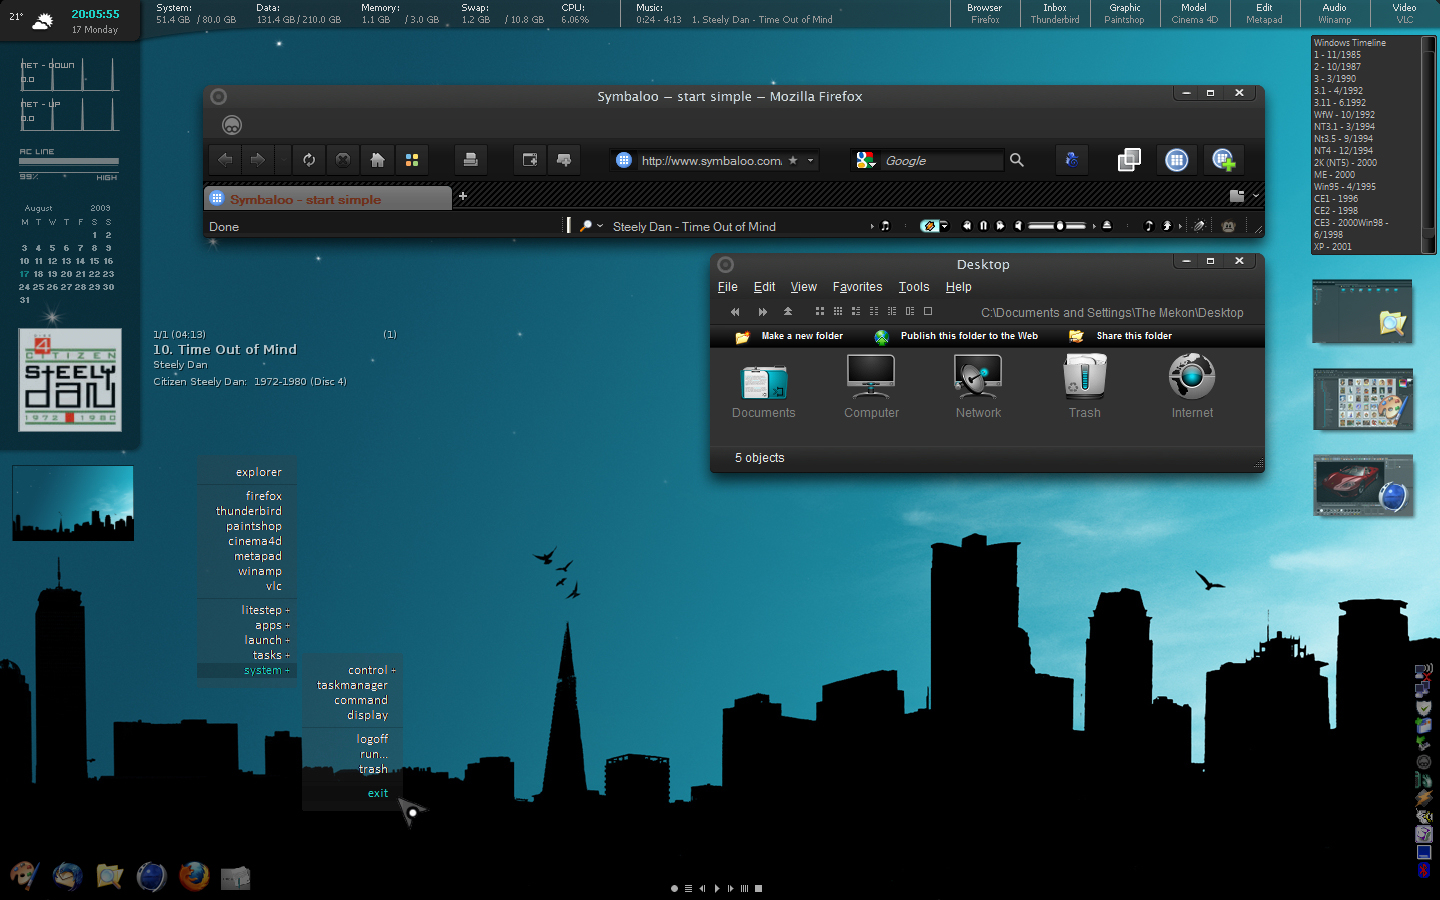Click stop square in bottom desktop player controls

click(758, 888)
